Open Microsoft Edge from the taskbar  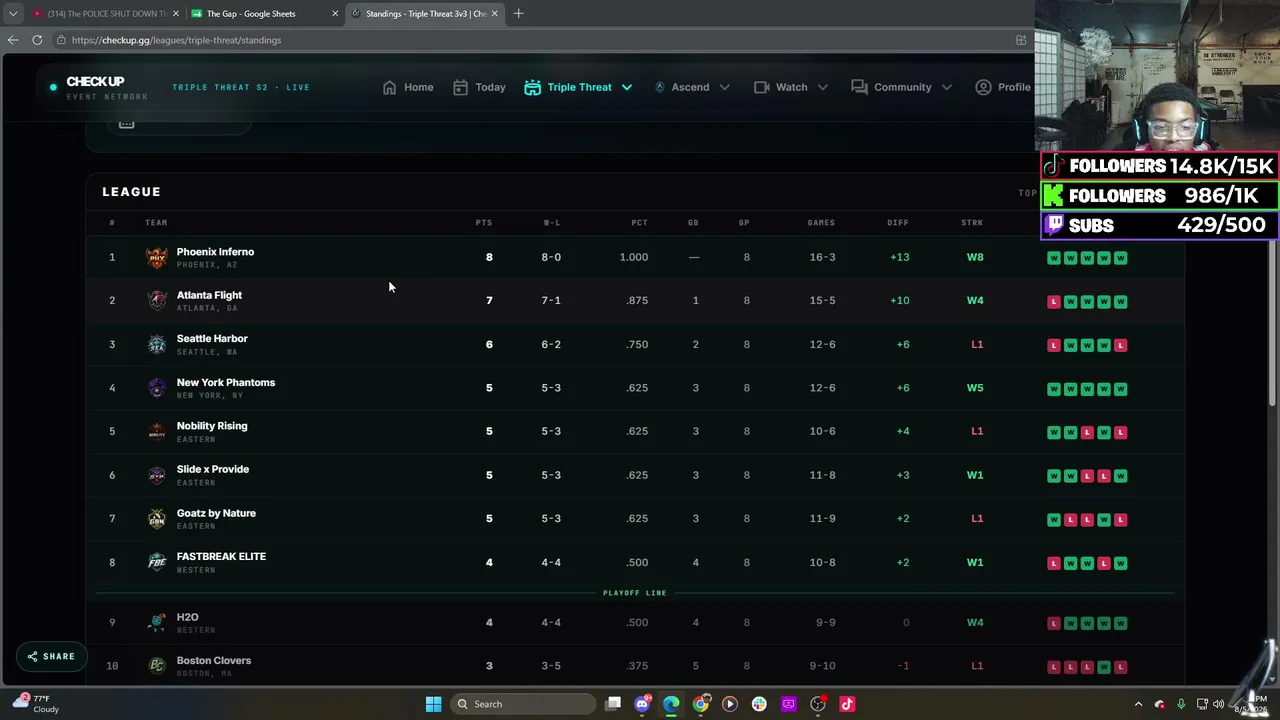tap(671, 704)
